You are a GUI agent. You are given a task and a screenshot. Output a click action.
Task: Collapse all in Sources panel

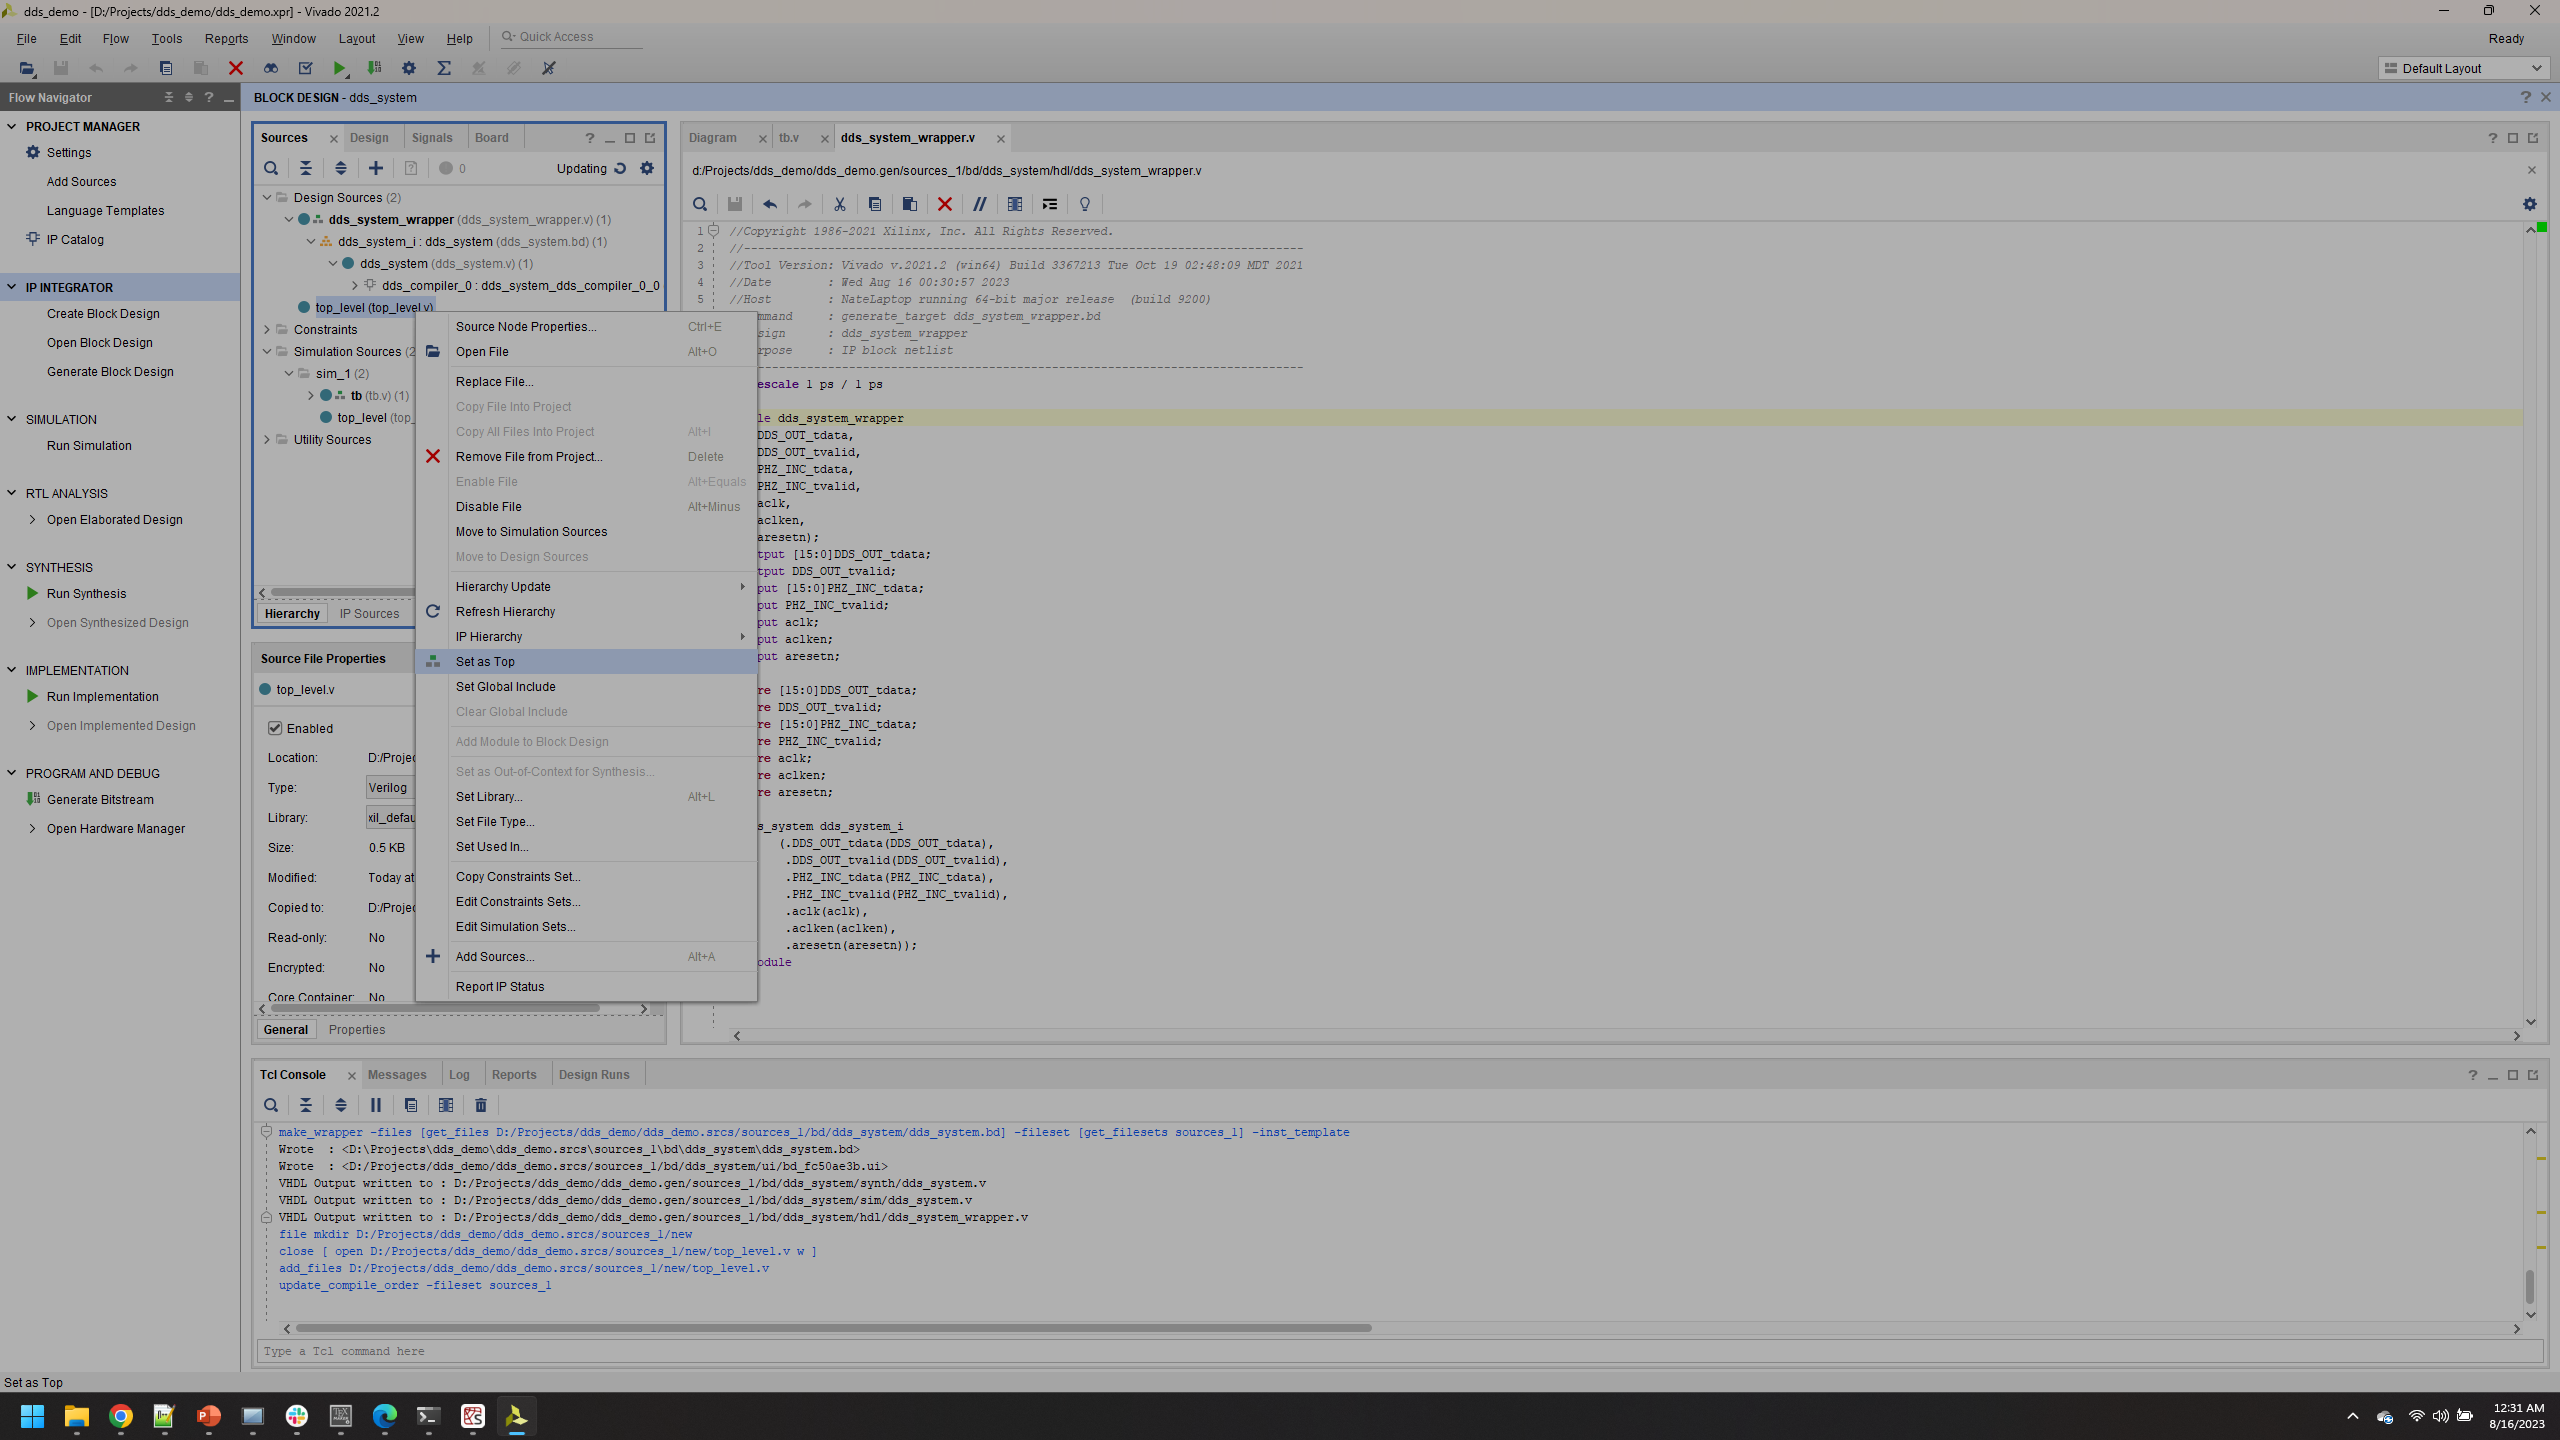[x=306, y=168]
